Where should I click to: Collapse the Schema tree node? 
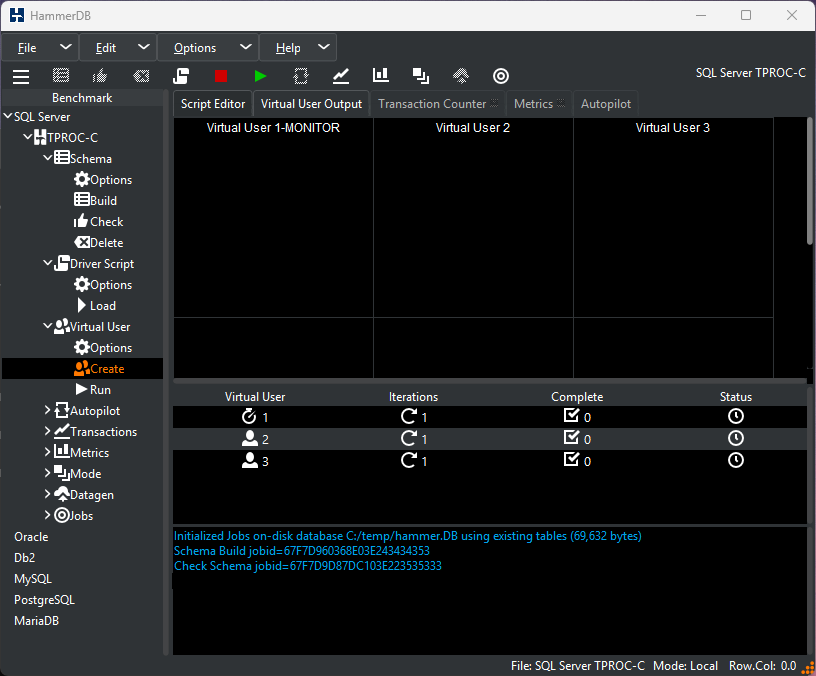point(47,158)
